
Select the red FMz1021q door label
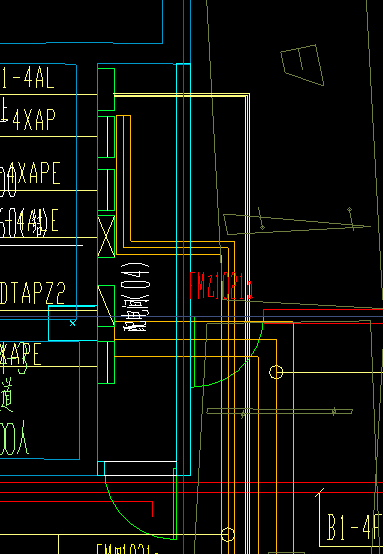tap(221, 286)
